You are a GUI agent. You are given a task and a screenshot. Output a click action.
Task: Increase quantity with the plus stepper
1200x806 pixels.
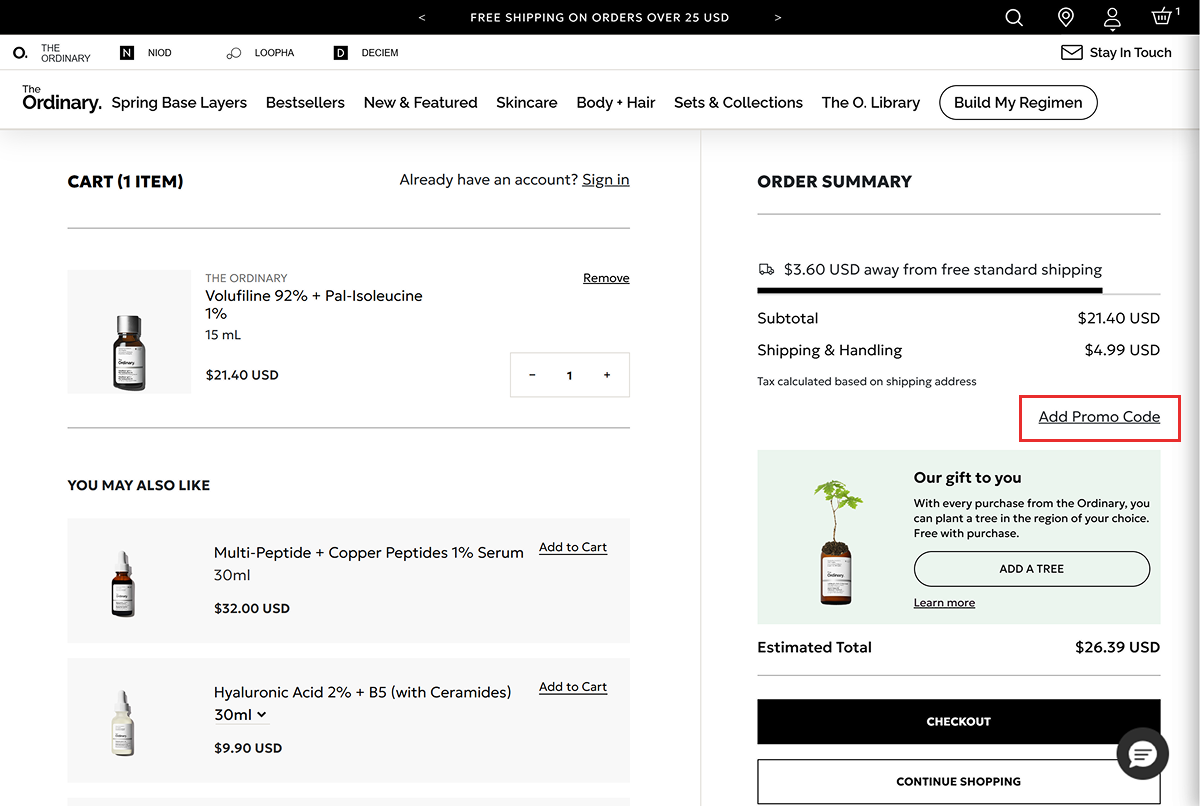pos(606,374)
